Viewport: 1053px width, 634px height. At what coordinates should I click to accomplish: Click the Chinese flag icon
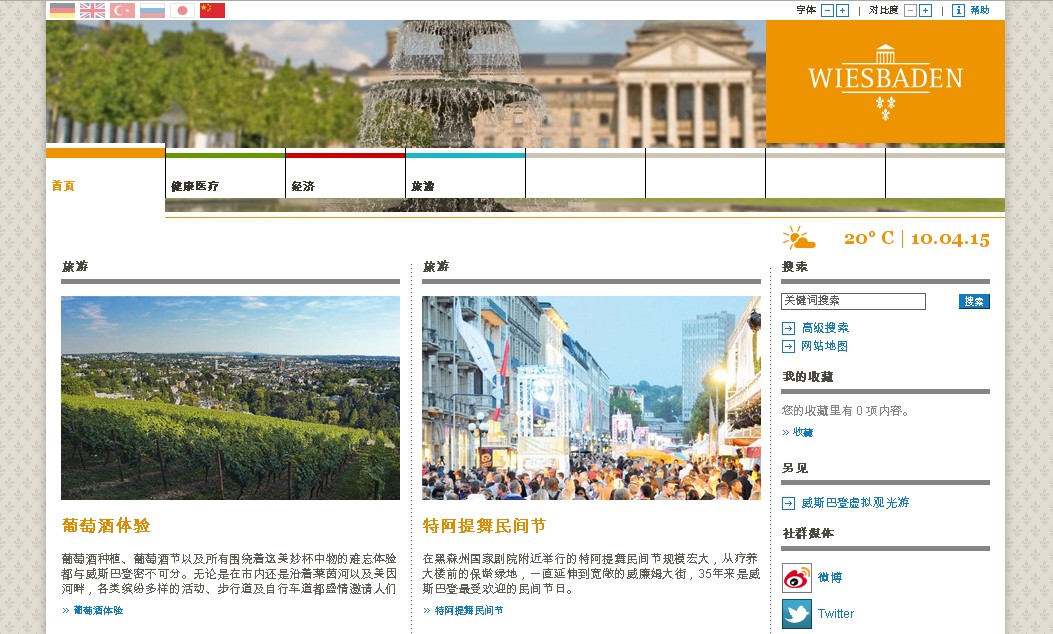click(x=212, y=10)
